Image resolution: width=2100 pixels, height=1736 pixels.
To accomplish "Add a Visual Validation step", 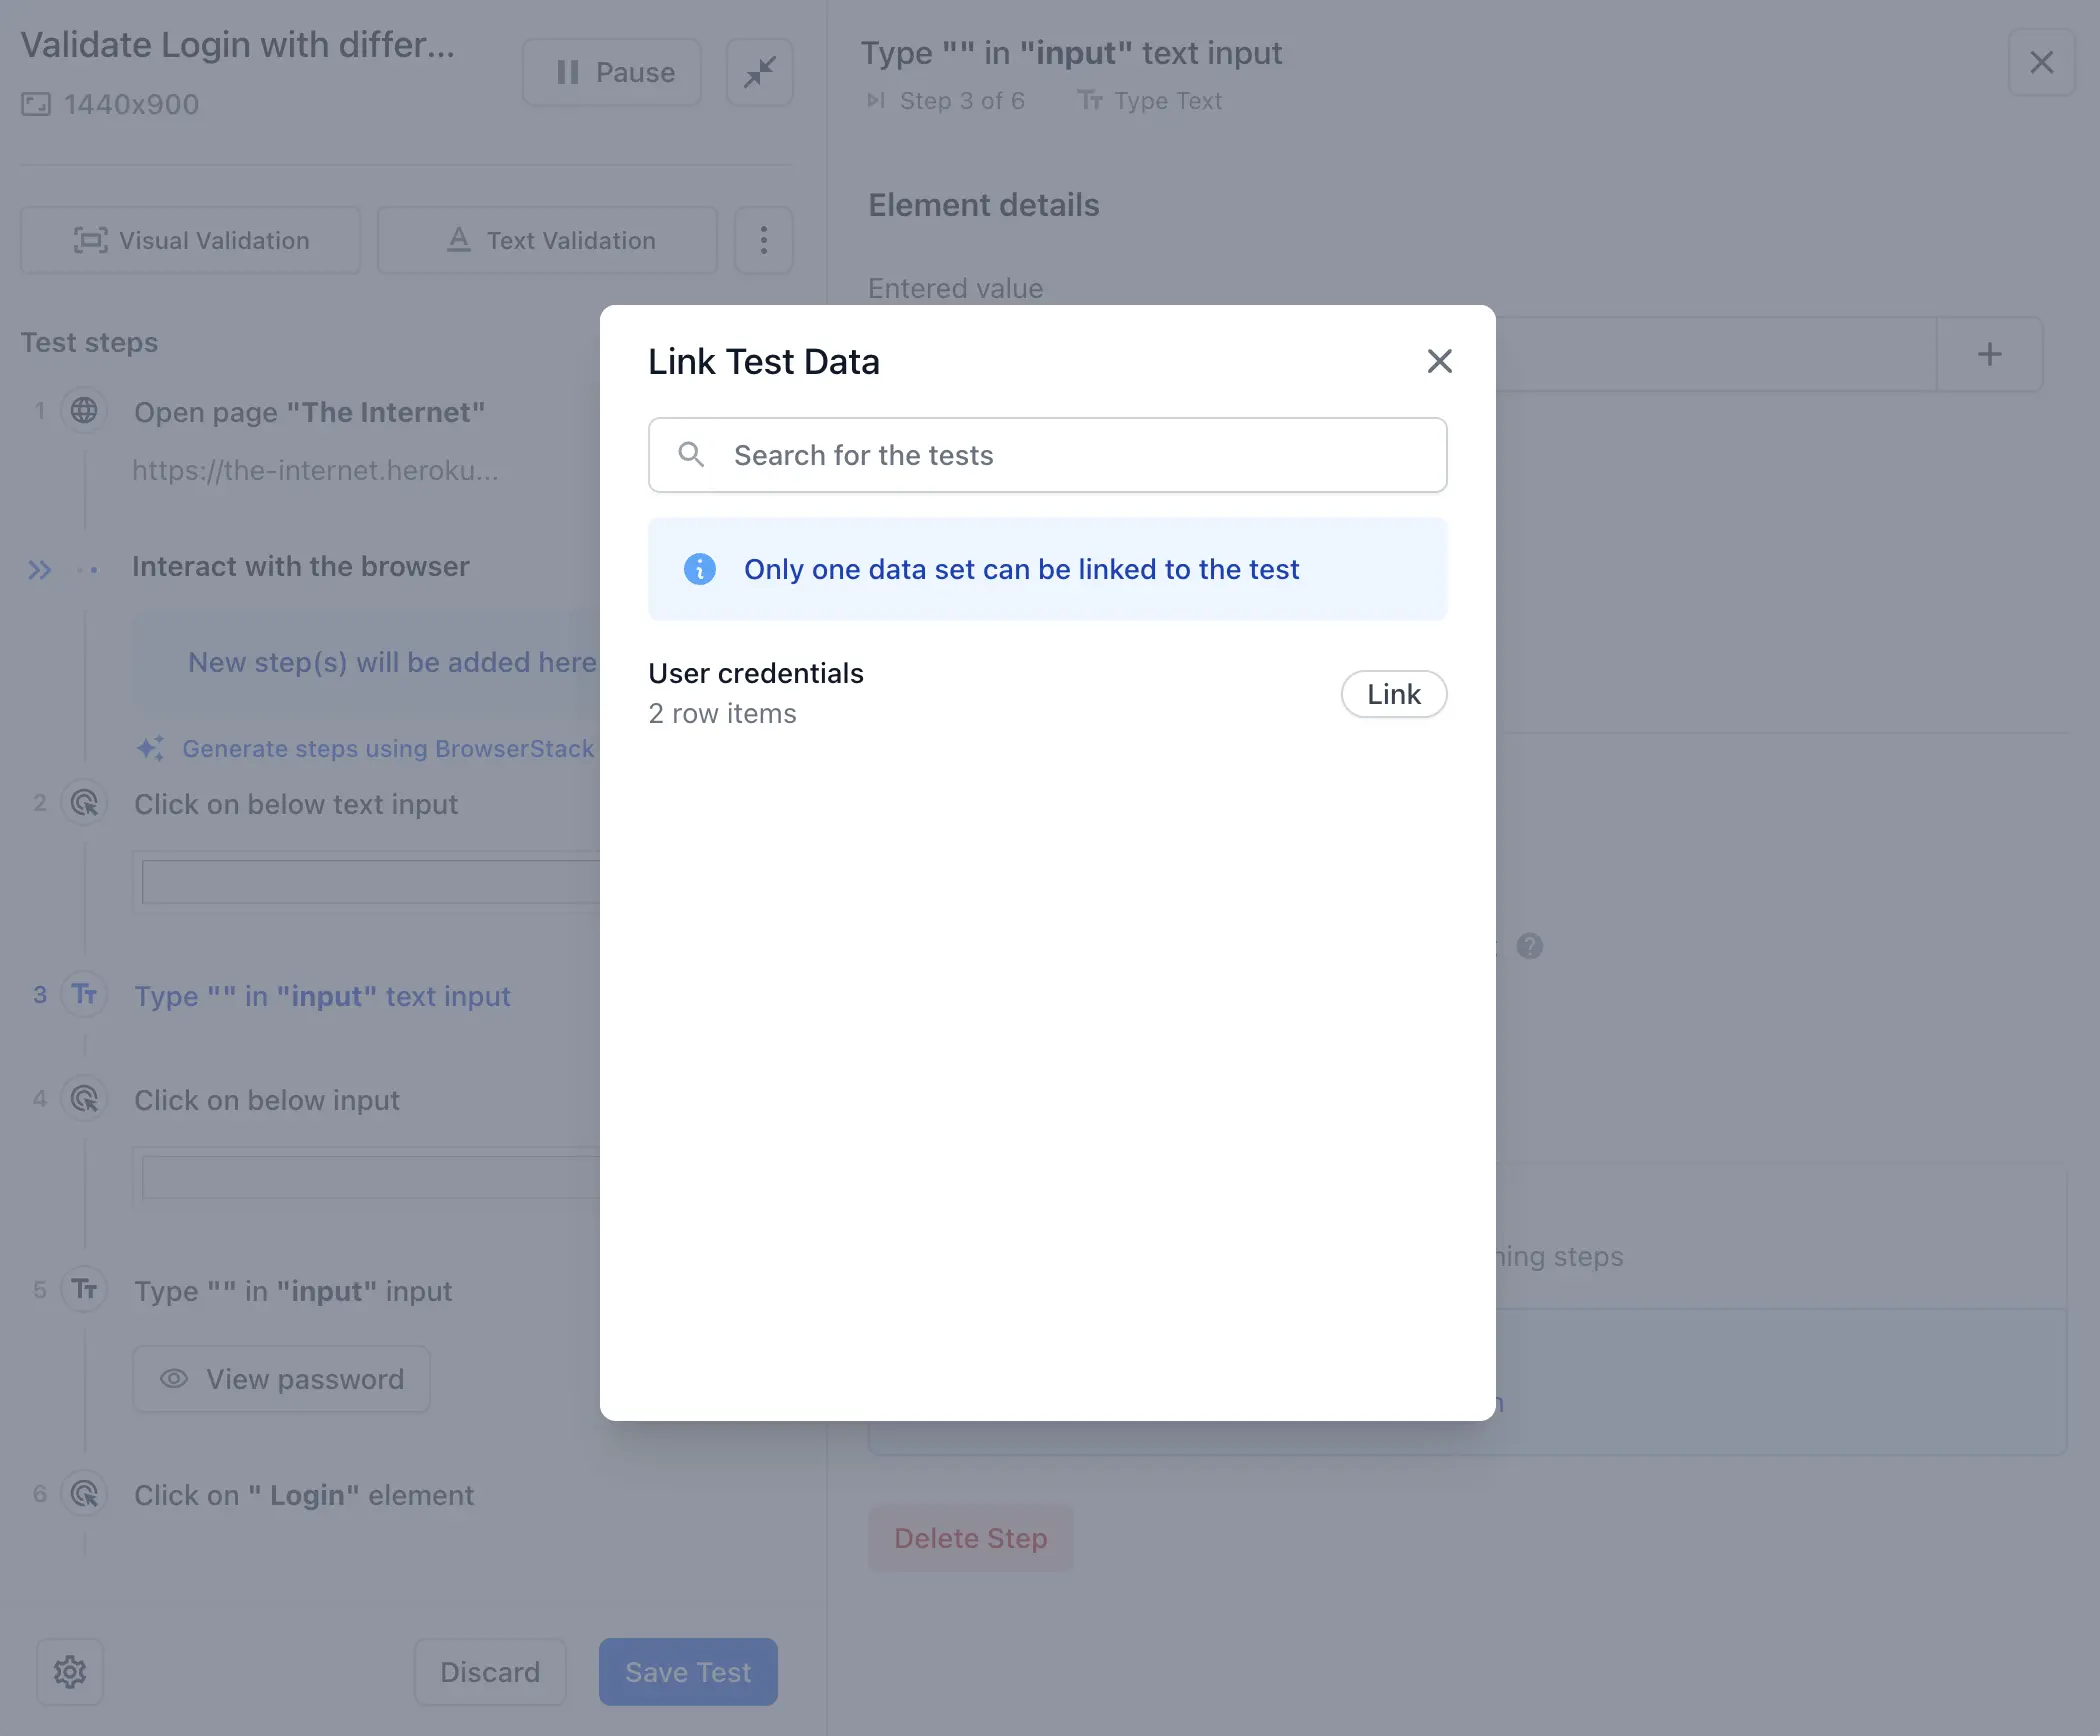I will pos(190,240).
